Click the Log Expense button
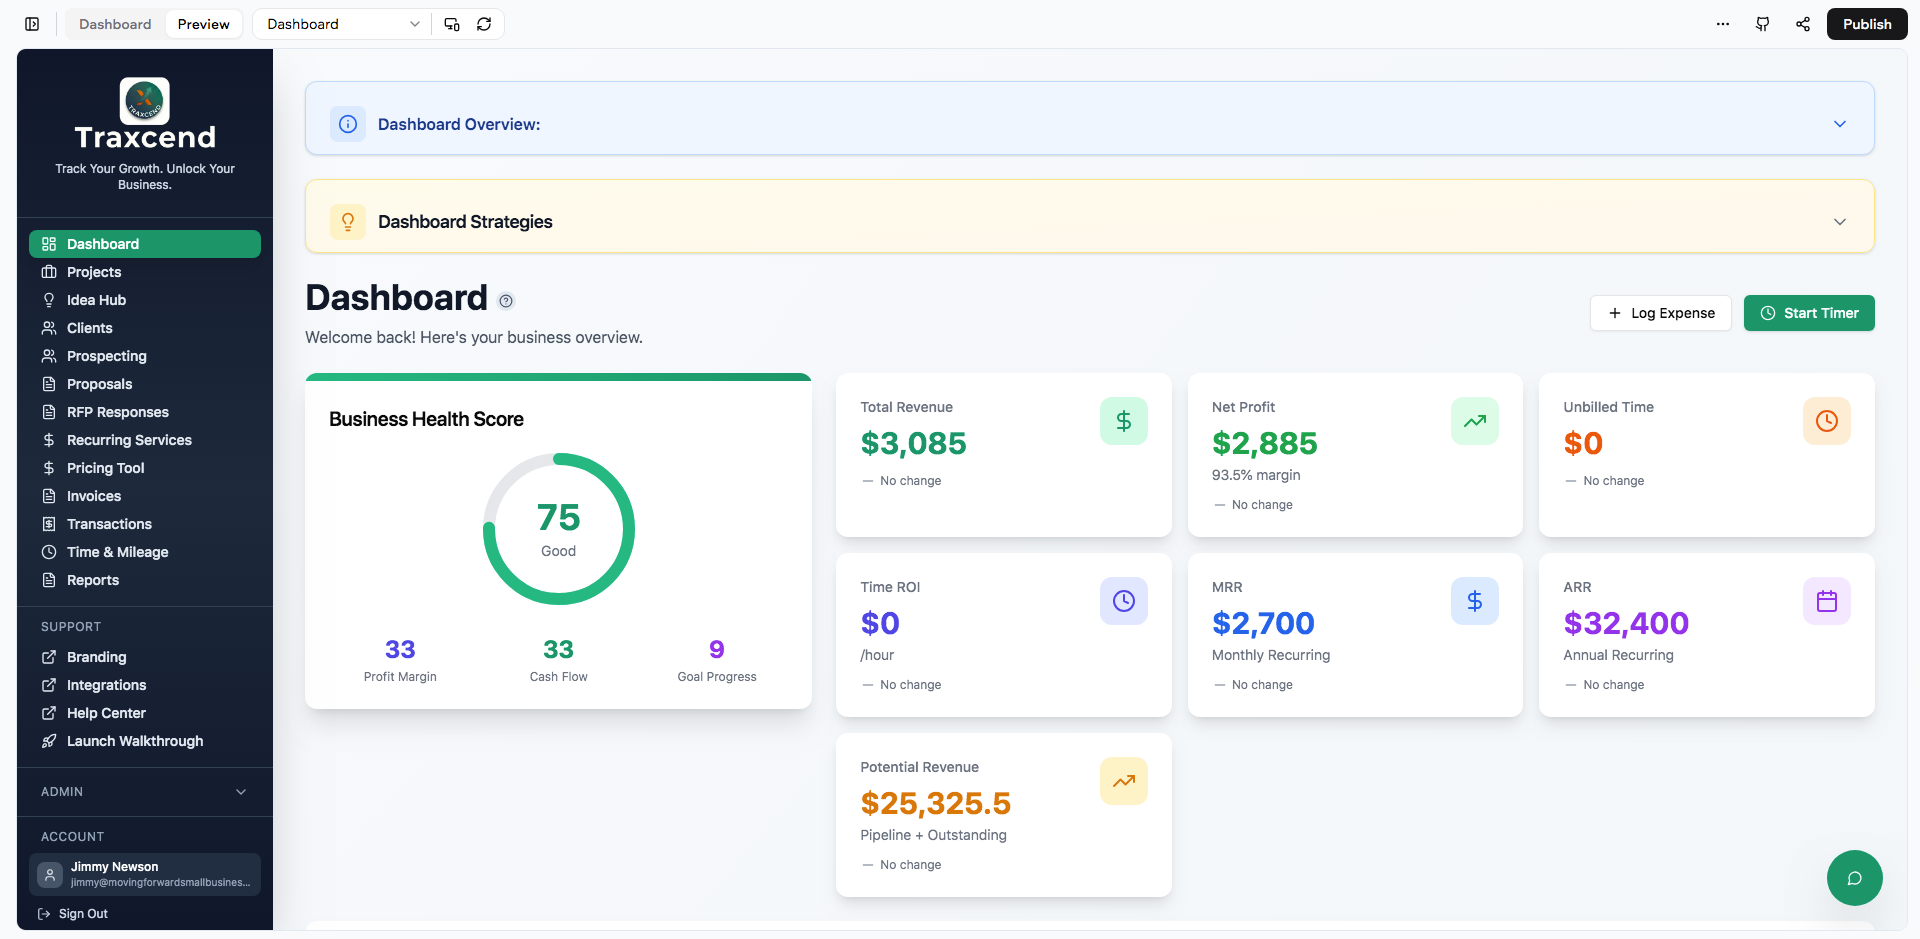The height and width of the screenshot is (939, 1920). pyautogui.click(x=1660, y=313)
